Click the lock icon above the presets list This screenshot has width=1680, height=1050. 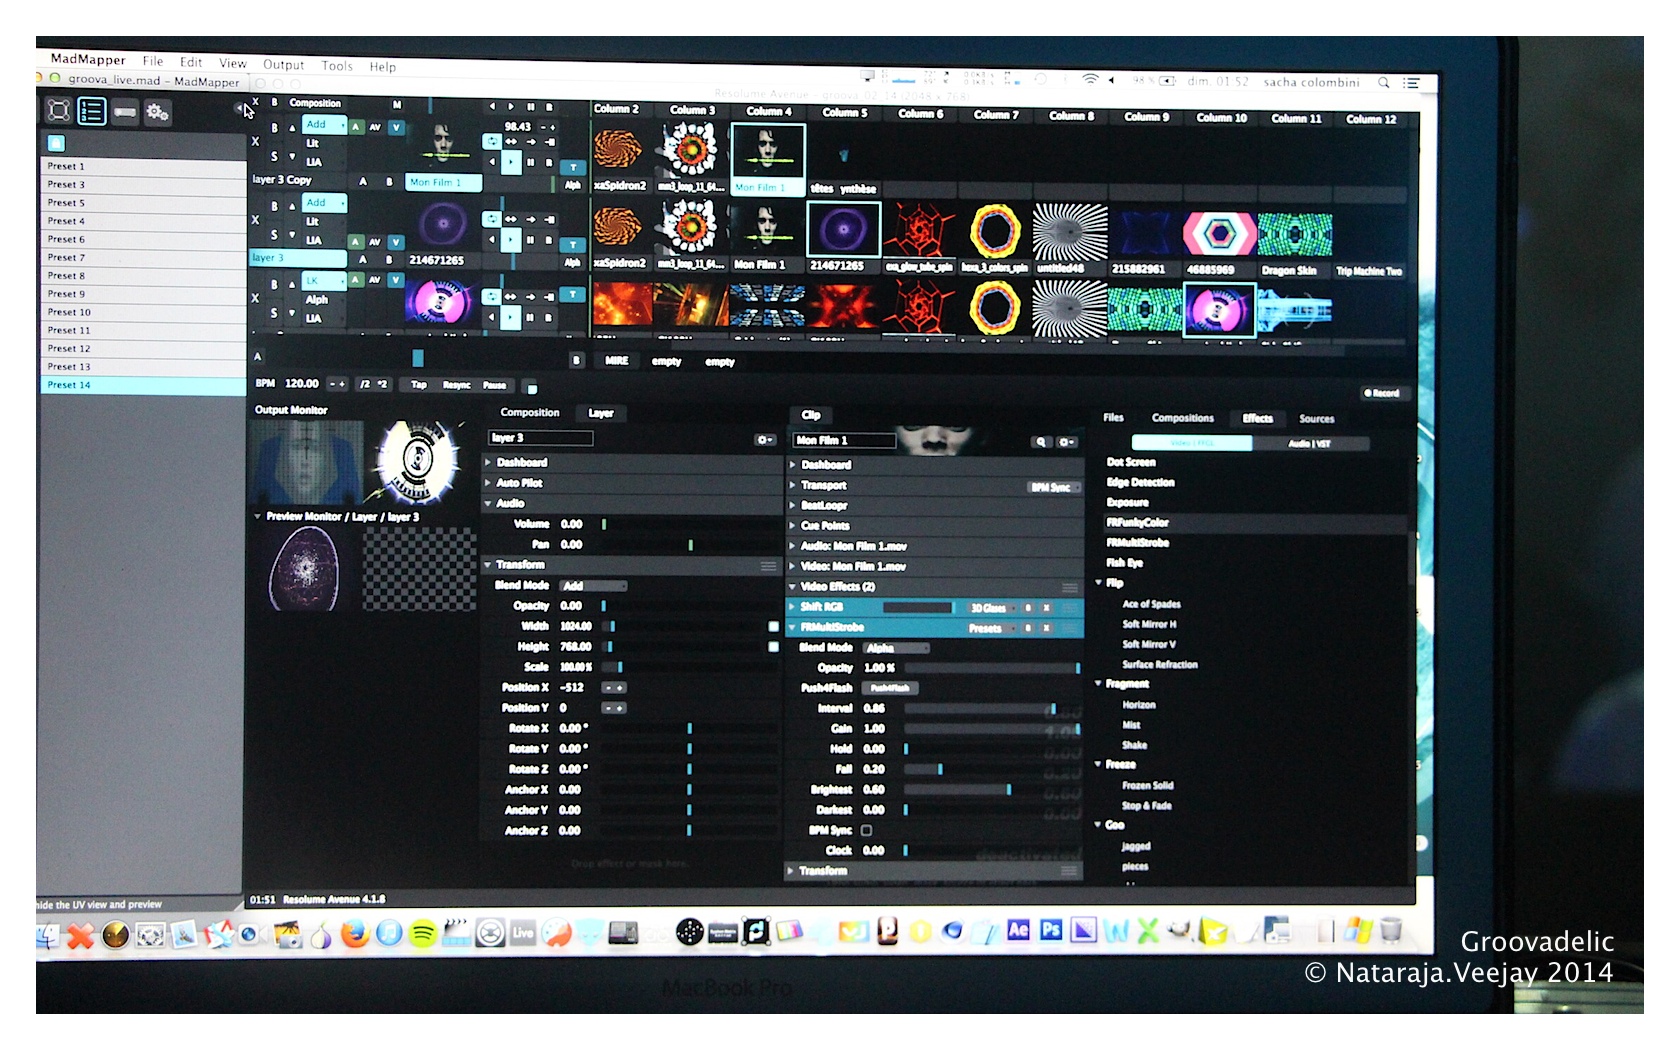(56, 143)
